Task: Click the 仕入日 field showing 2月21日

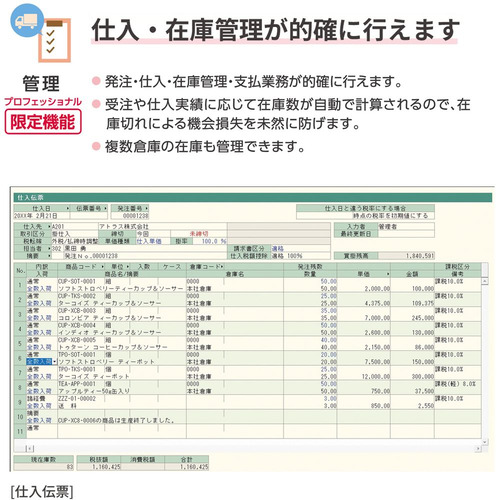Action: click(42, 216)
